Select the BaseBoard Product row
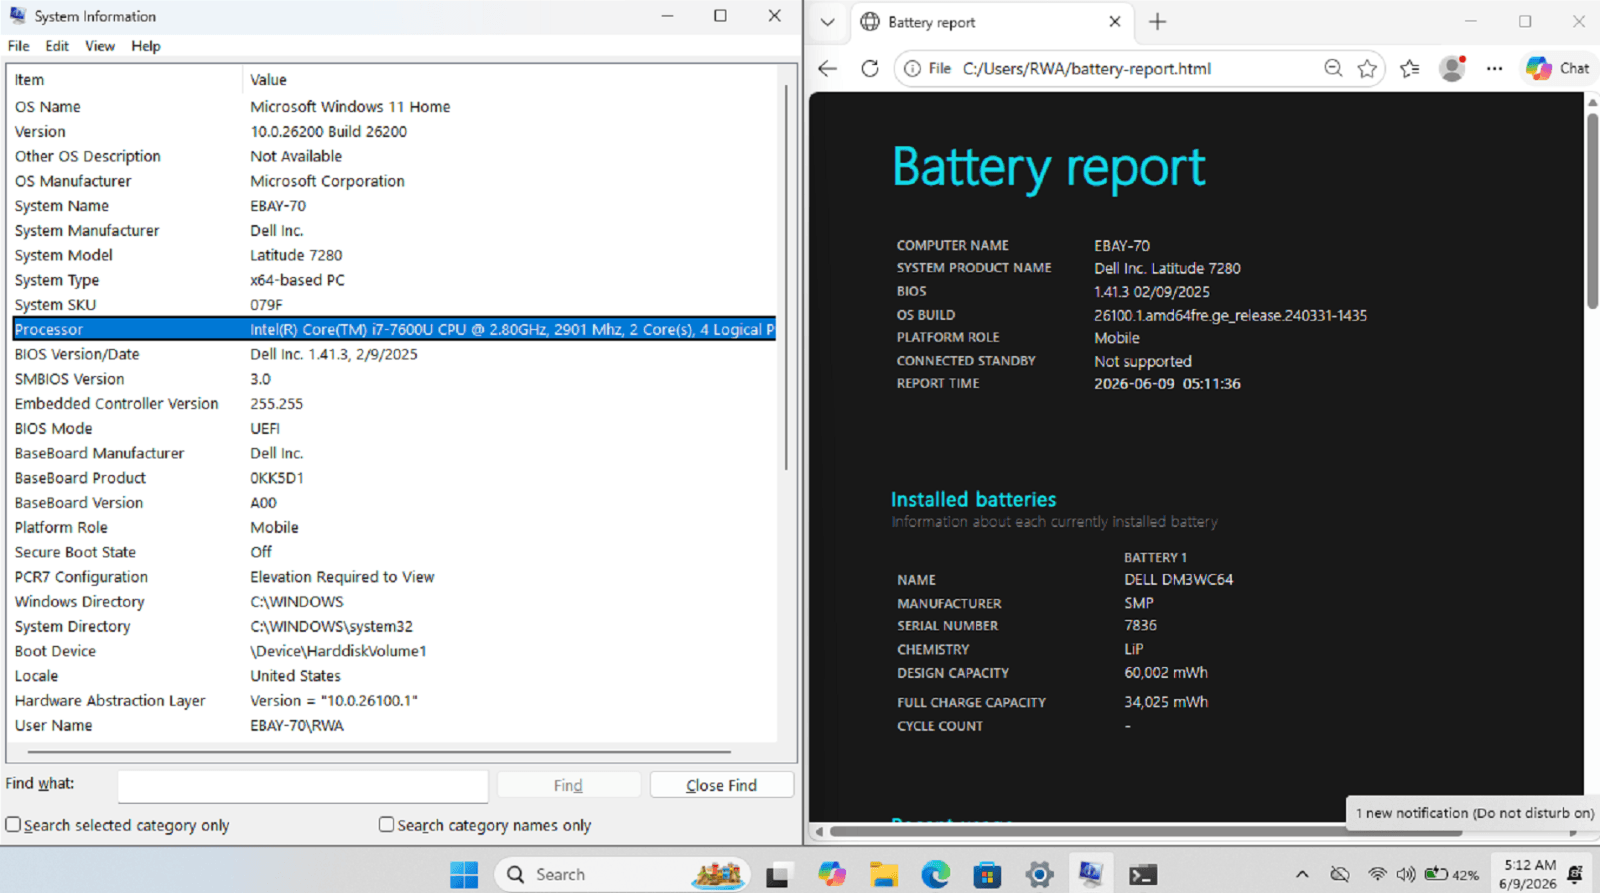Image resolution: width=1600 pixels, height=893 pixels. tap(394, 478)
